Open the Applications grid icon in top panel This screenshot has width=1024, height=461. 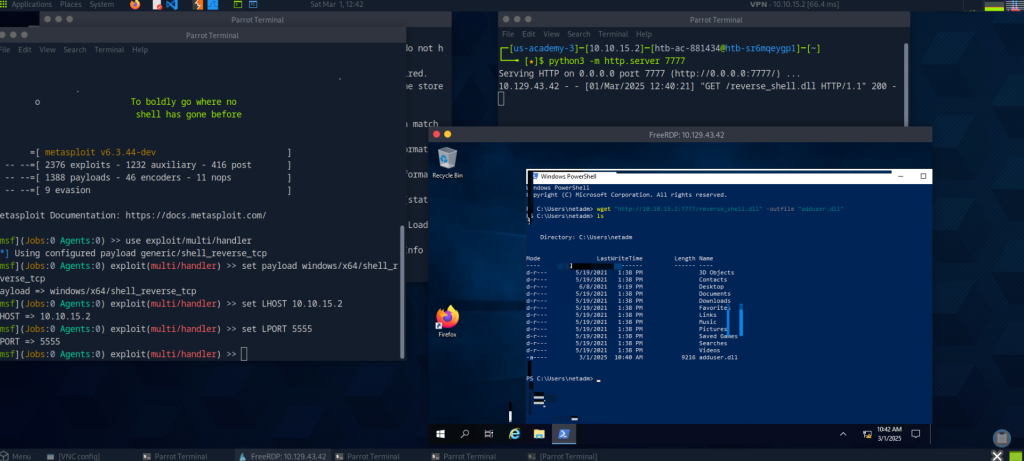click(5, 5)
